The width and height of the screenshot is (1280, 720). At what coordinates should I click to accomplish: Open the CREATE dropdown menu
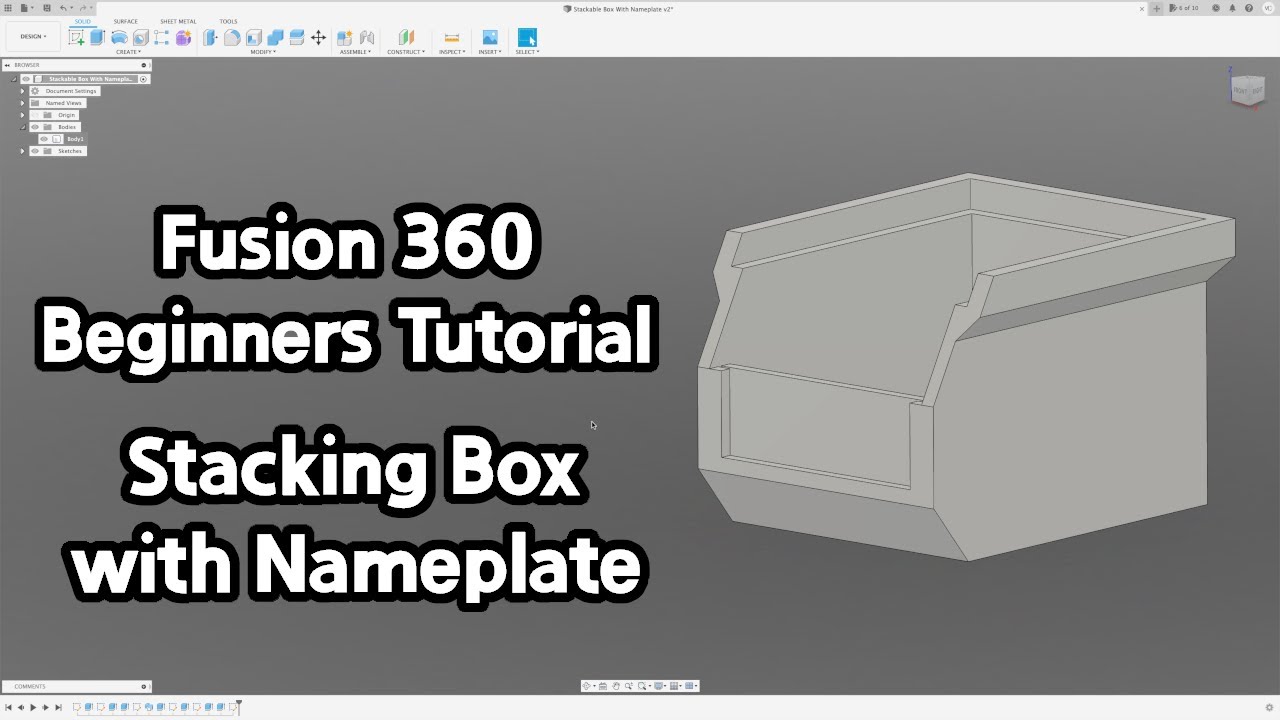[x=127, y=52]
